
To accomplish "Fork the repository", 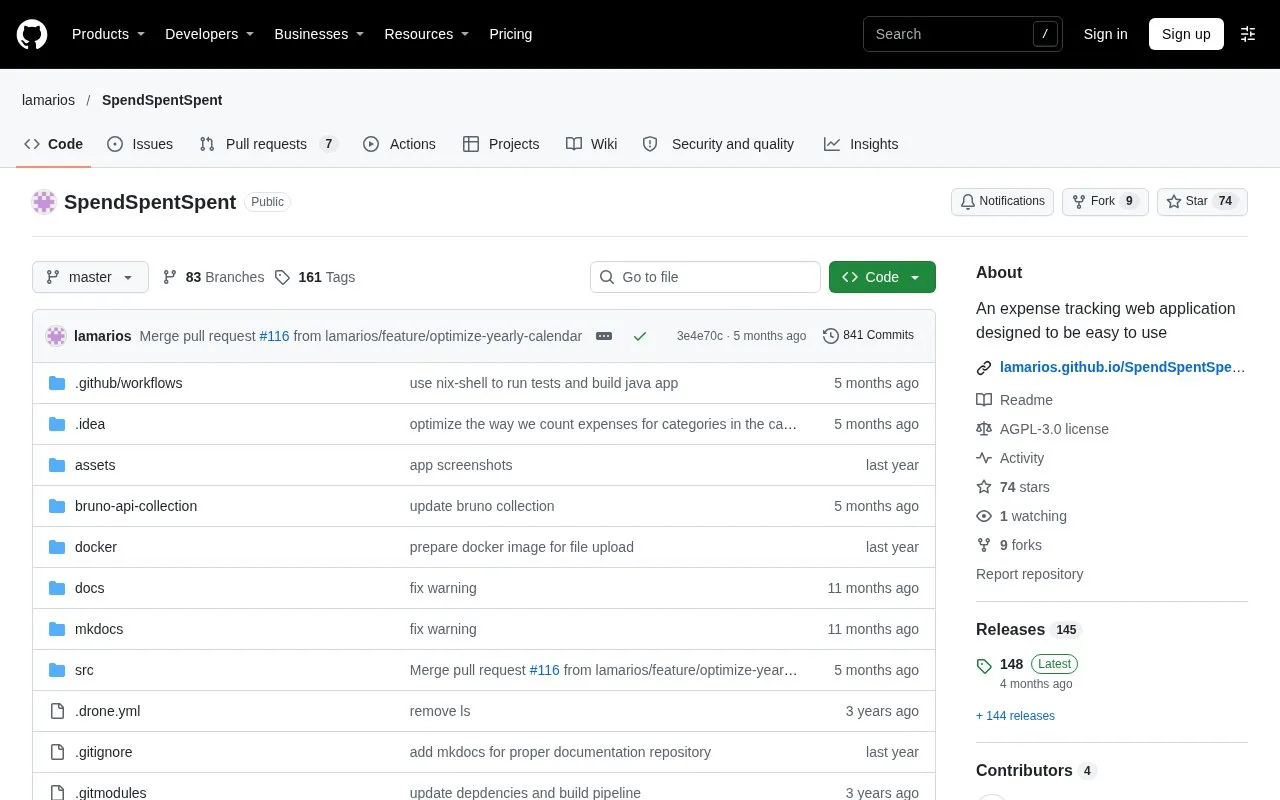I will click(1105, 201).
